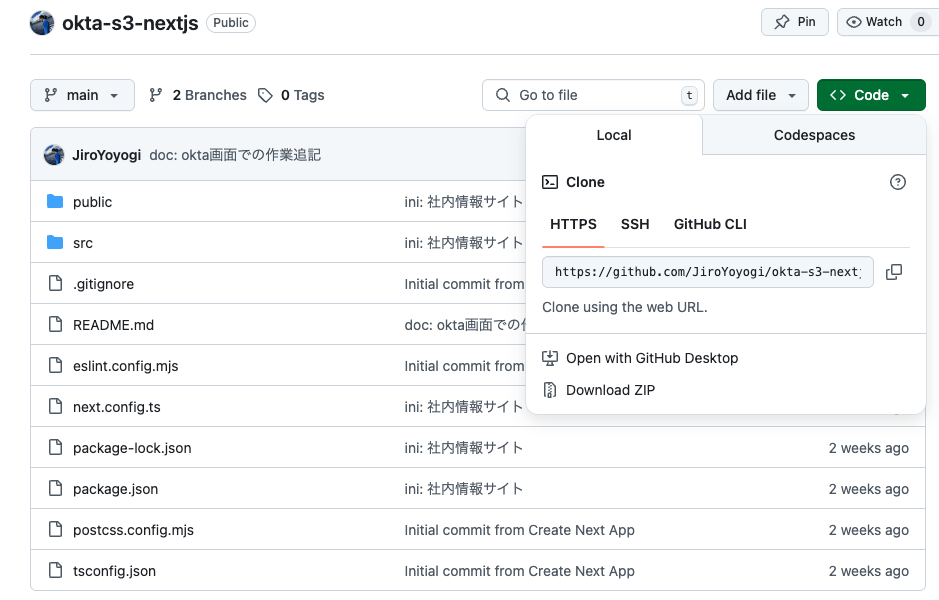Screen dimensions: 939x600
Task: Click '2 weeks ago' in the tsconfig.json row
Action: pyautogui.click(x=868, y=571)
